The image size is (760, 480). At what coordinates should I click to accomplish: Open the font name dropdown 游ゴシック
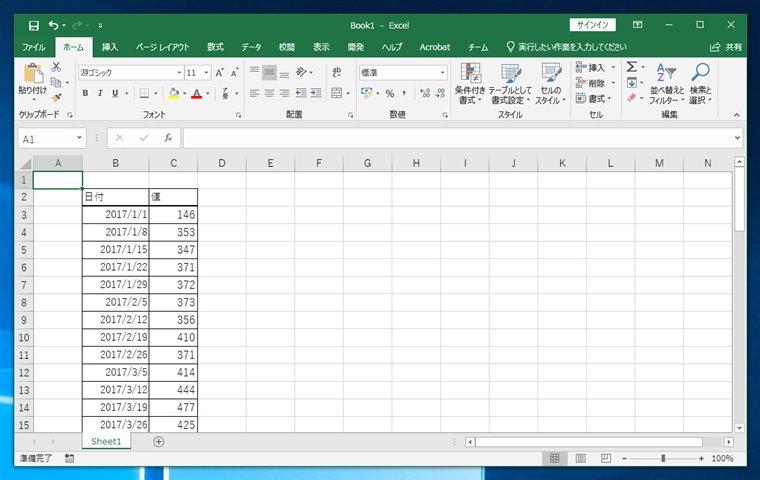178,73
